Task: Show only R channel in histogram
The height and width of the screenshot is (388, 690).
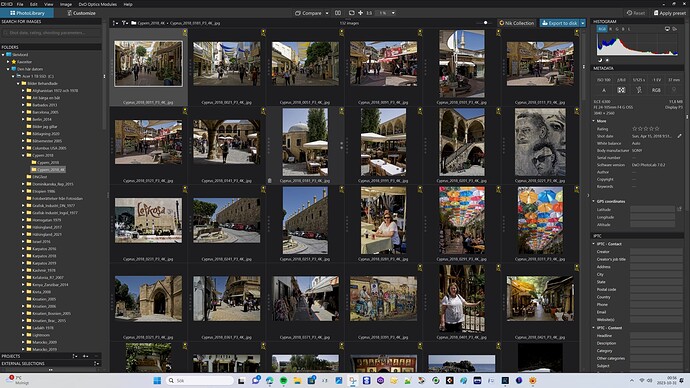Action: tap(610, 29)
